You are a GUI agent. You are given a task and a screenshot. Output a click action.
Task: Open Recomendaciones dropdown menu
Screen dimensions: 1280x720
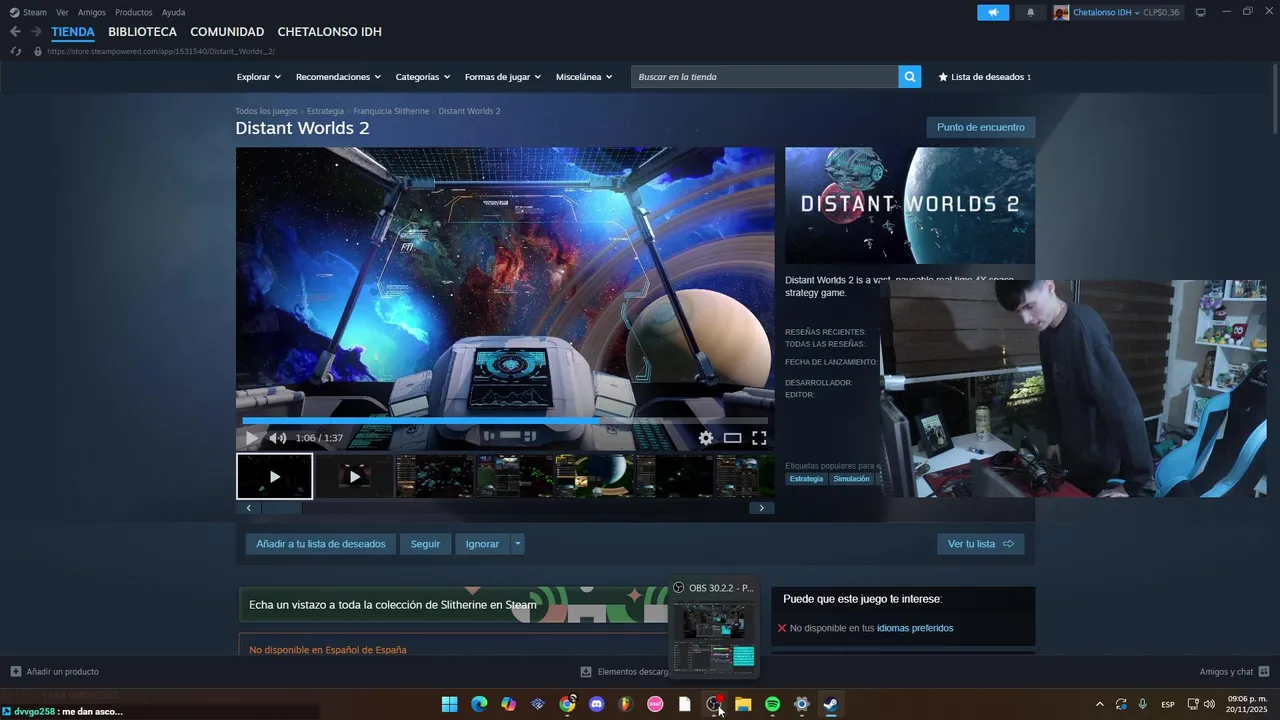point(338,77)
